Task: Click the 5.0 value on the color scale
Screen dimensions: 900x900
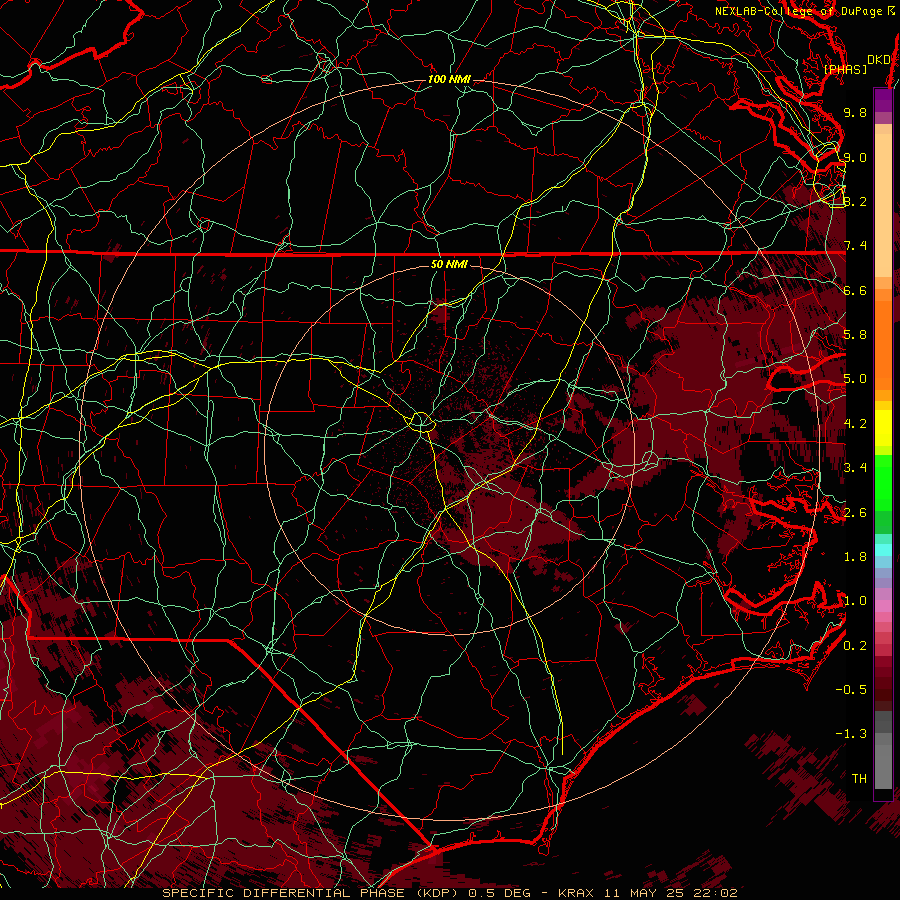Action: point(855,379)
